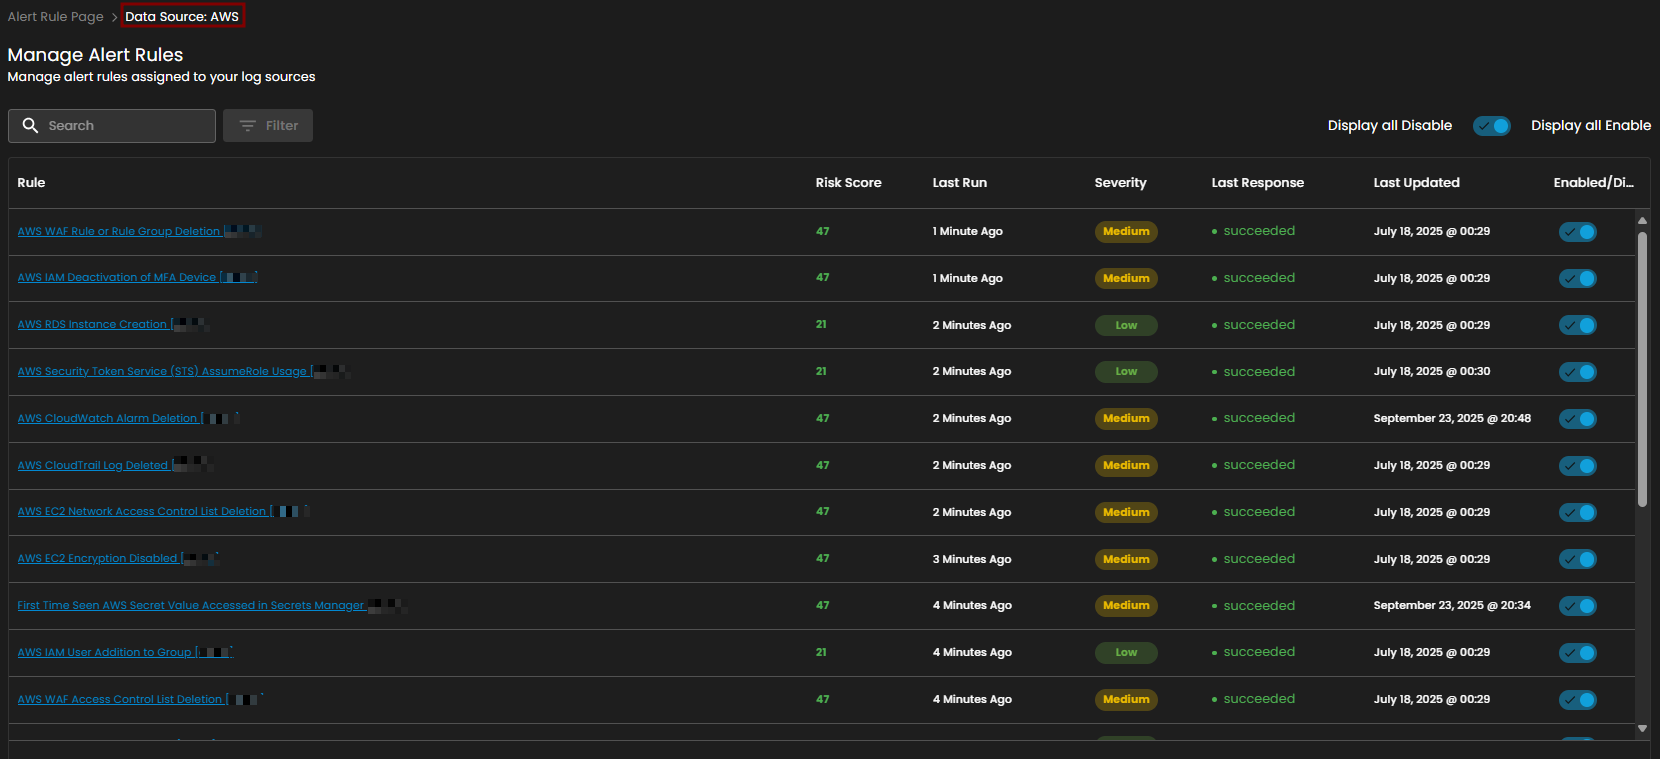Click Medium severity badge for AWS WAF Rule

1126,232
